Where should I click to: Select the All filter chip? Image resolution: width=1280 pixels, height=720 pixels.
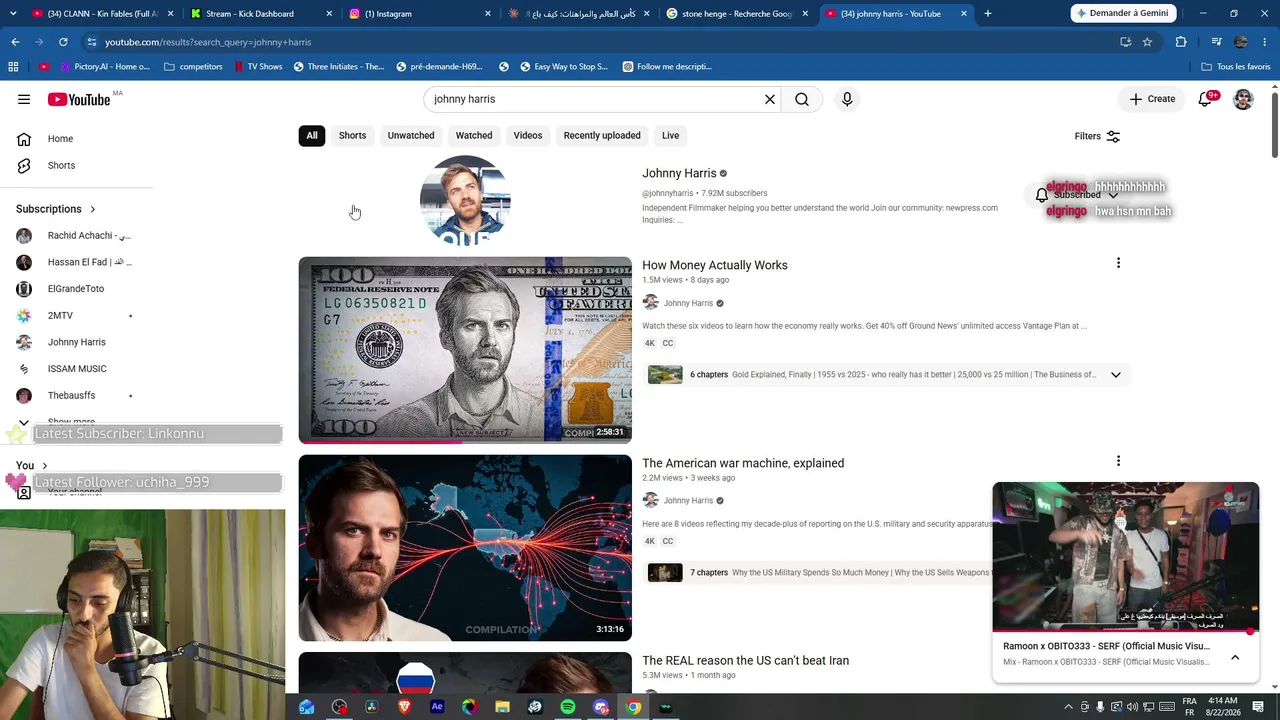[x=312, y=136]
